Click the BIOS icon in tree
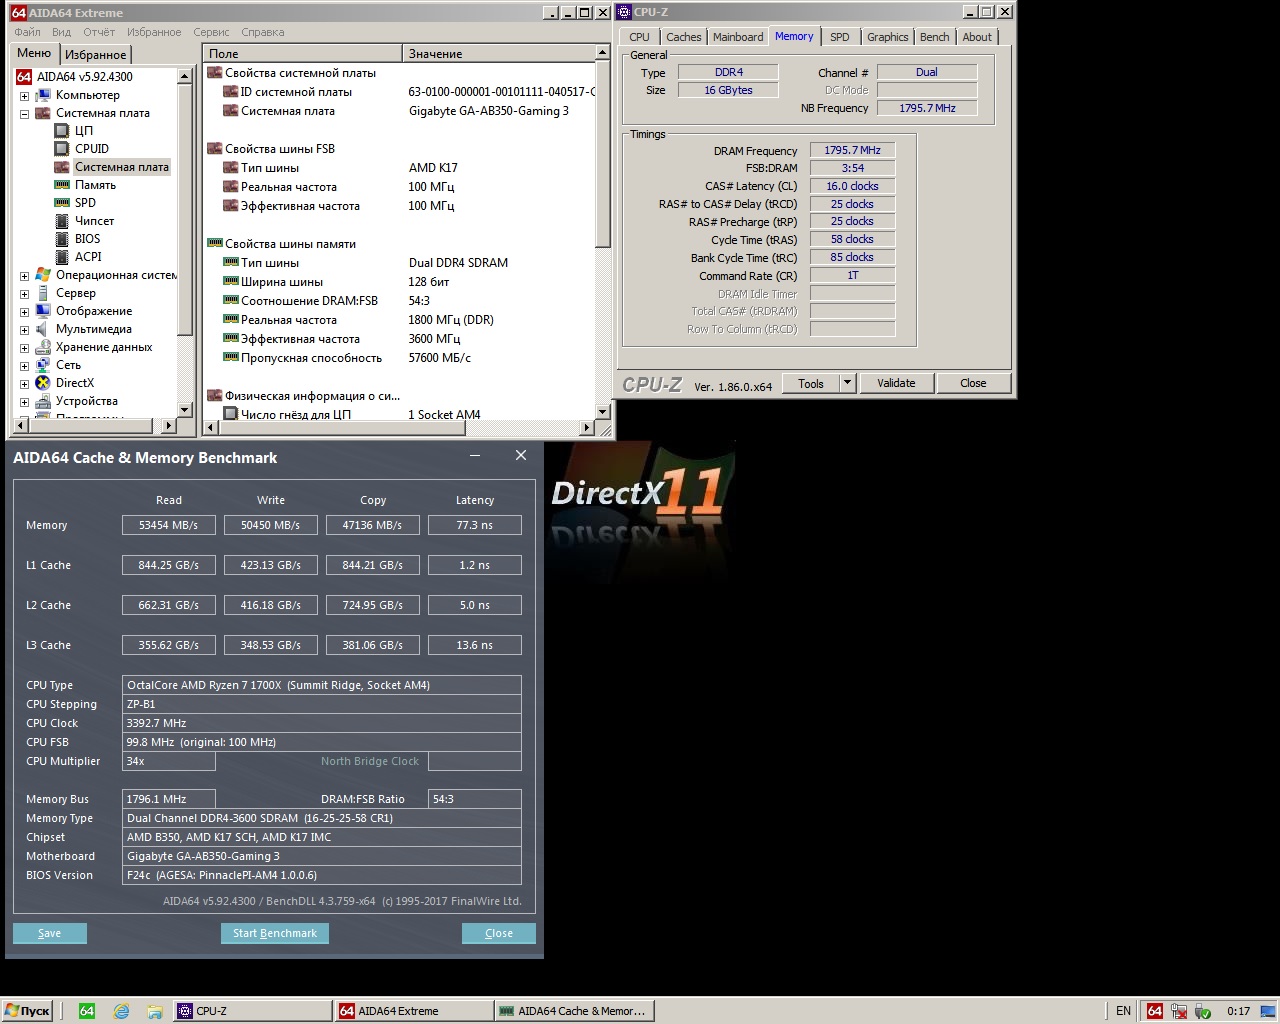 [62, 239]
